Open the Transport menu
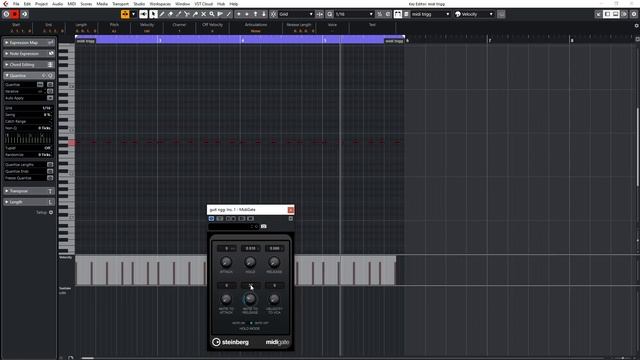640x360 pixels. [120, 4]
